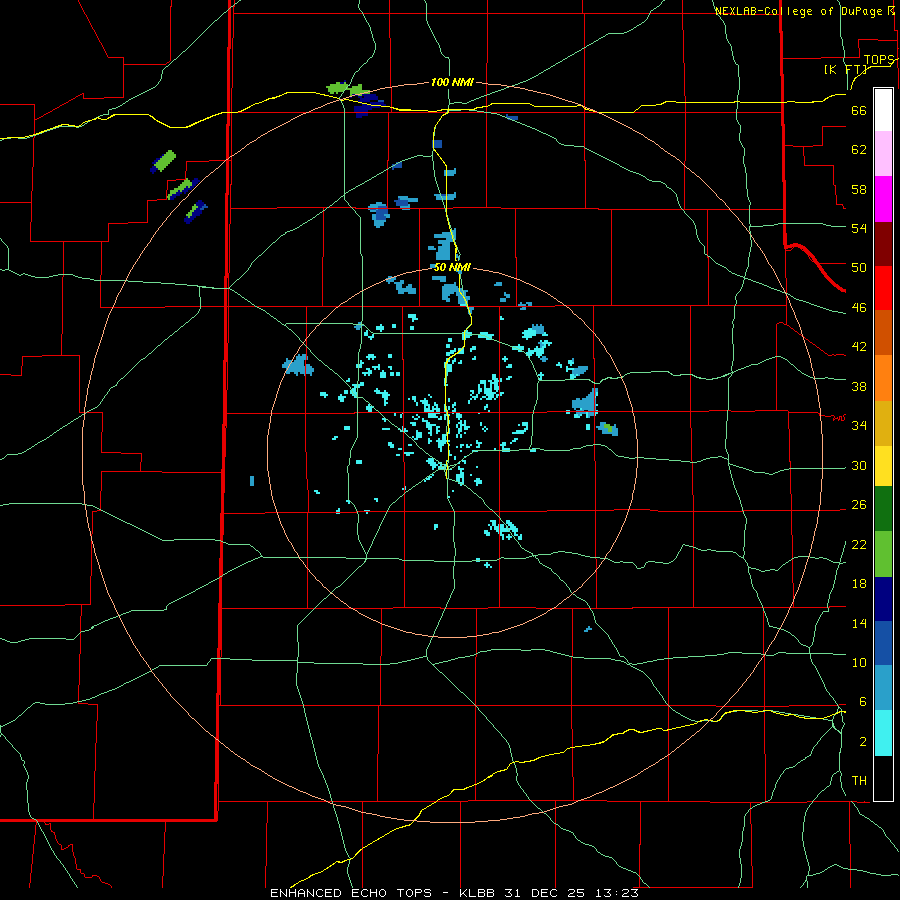Click the bright red legend swatch

tap(883, 288)
